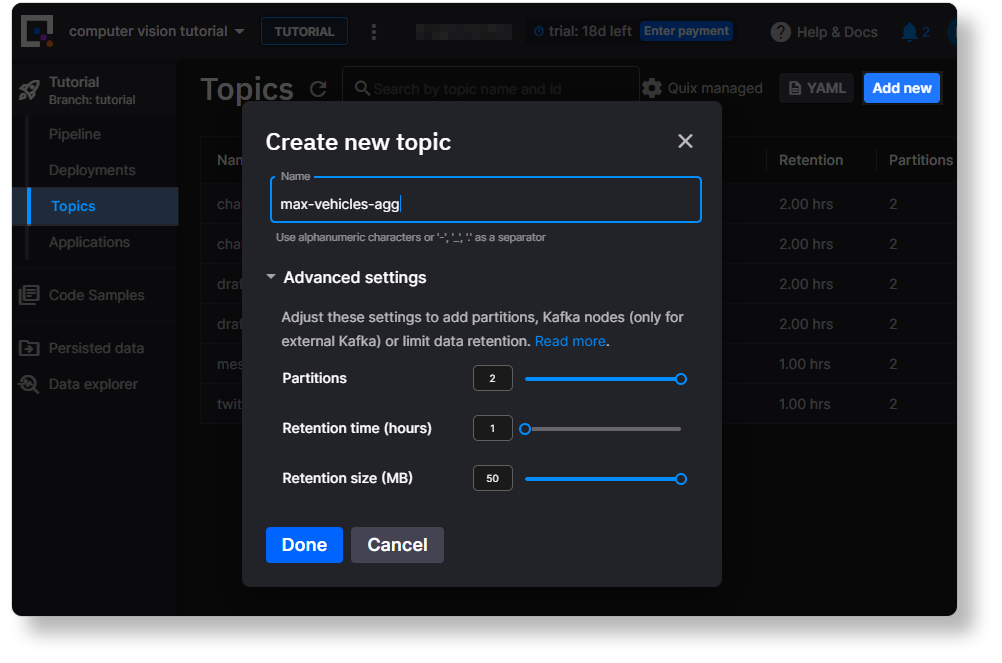
Task: Click the Retention size value box
Action: tap(492, 479)
